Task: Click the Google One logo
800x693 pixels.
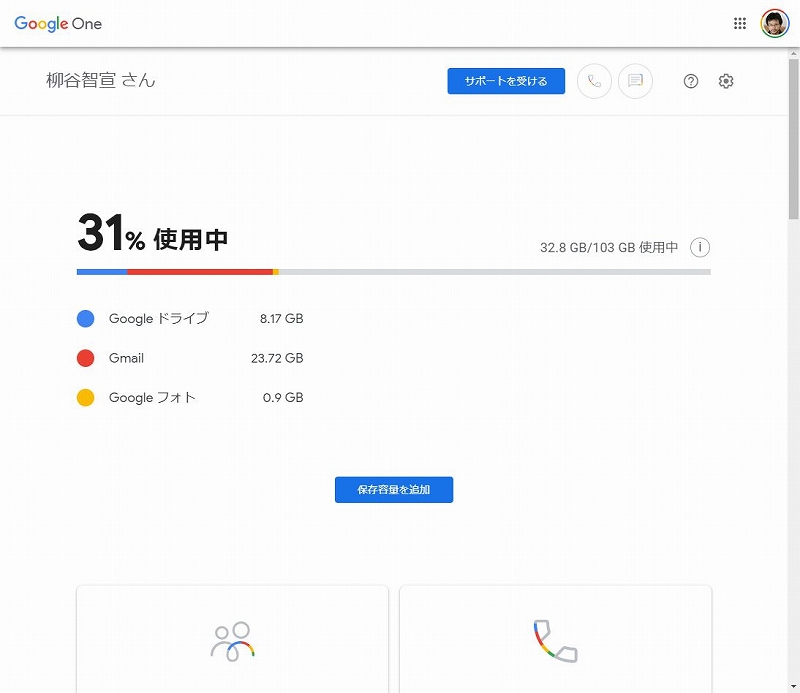Action: pyautogui.click(x=58, y=23)
